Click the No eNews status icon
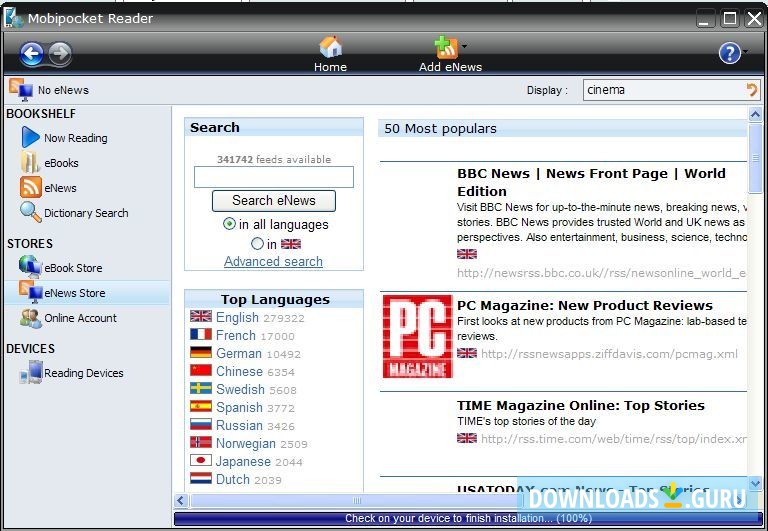Screen dimensions: 768x531 [x=21, y=90]
